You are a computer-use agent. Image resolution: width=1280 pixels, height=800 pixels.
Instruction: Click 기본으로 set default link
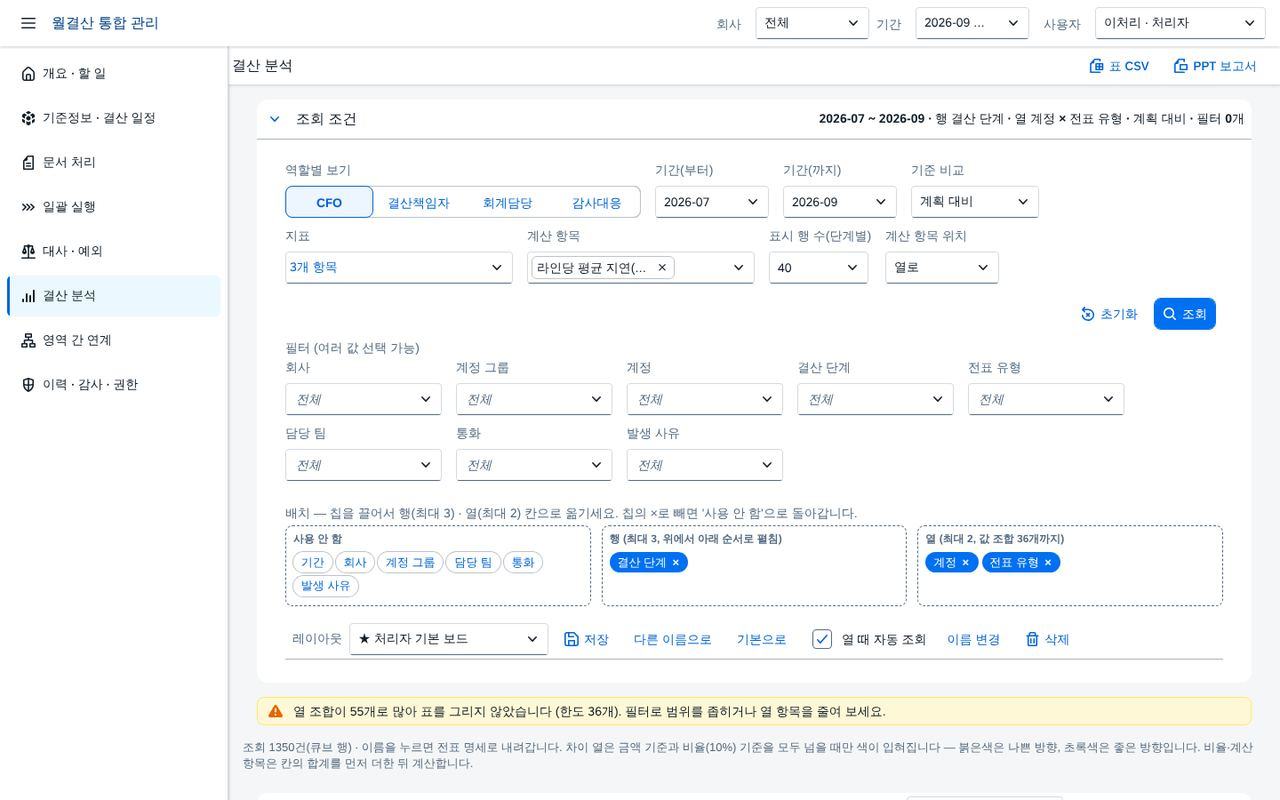[x=761, y=639]
